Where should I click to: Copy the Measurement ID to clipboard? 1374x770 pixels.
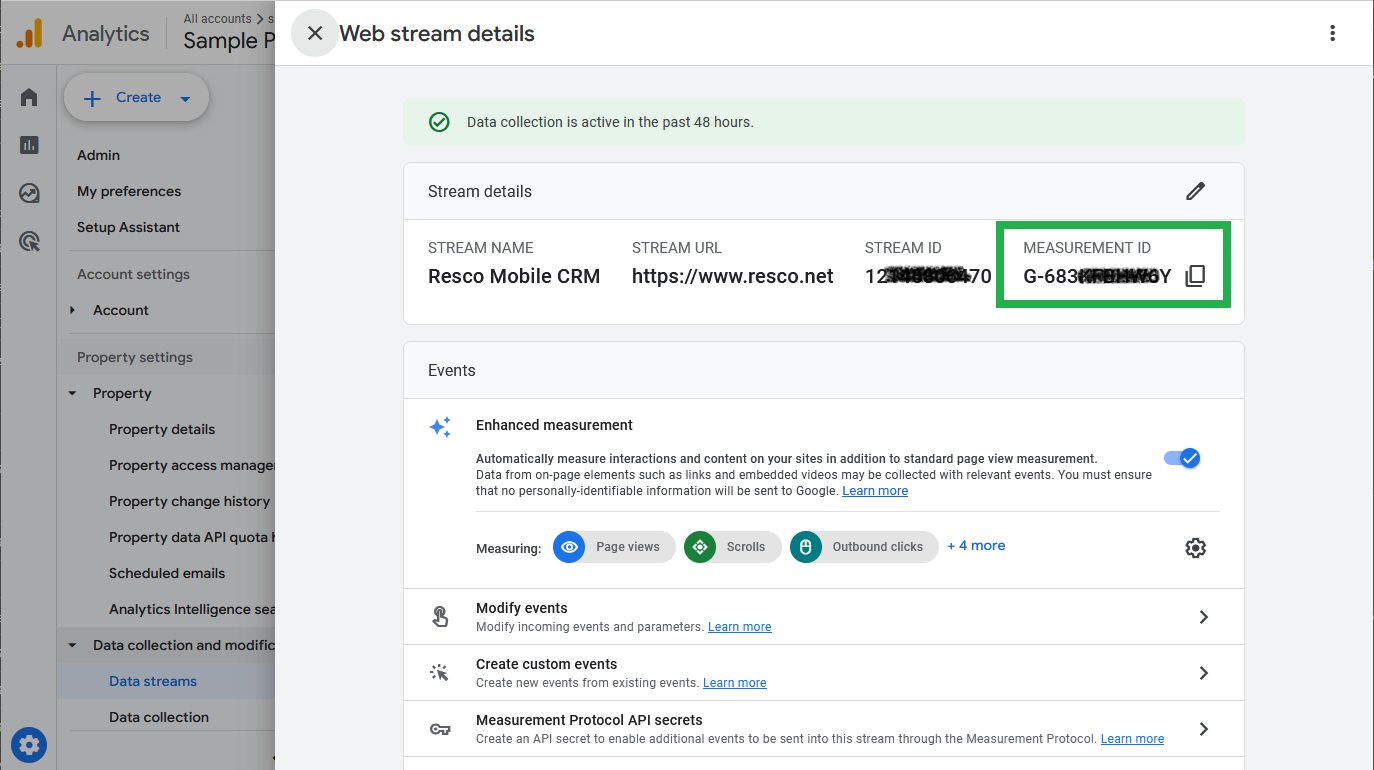tap(1195, 277)
